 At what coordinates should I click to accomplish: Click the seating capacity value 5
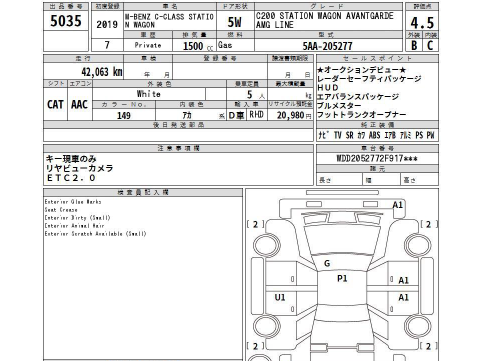tap(250, 95)
